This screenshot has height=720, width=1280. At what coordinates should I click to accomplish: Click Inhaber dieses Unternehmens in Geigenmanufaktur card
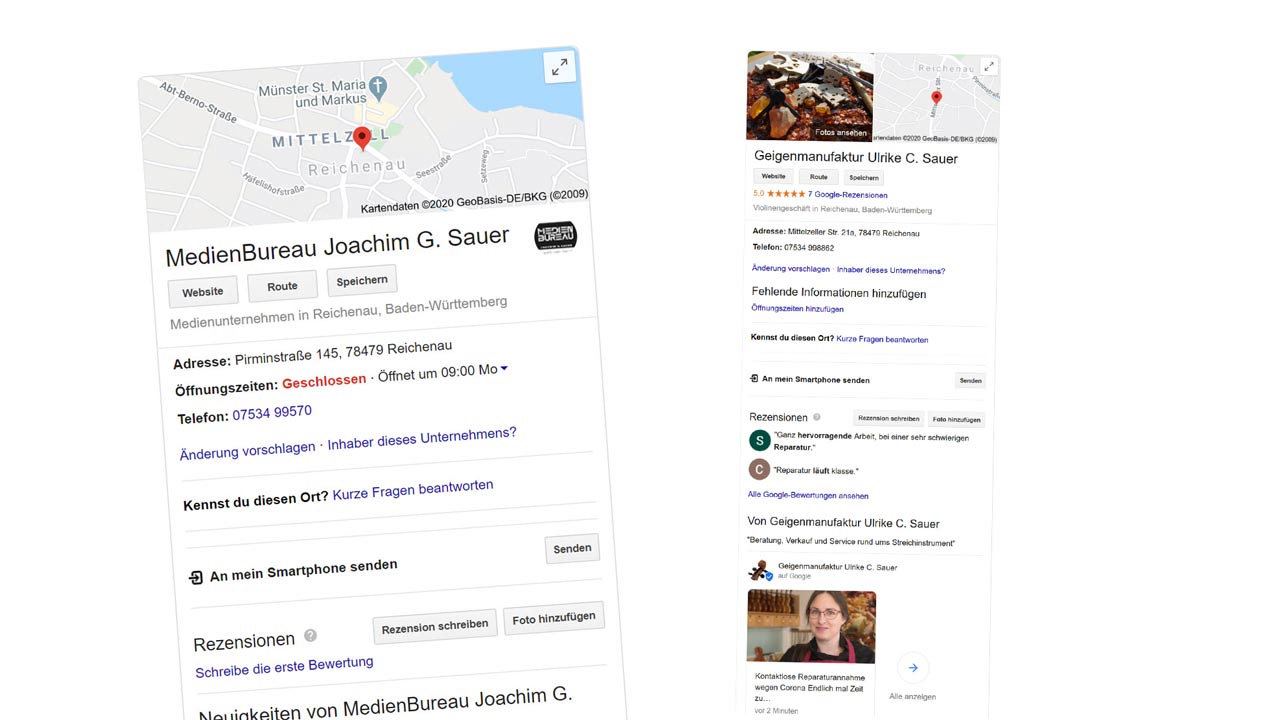(x=891, y=270)
